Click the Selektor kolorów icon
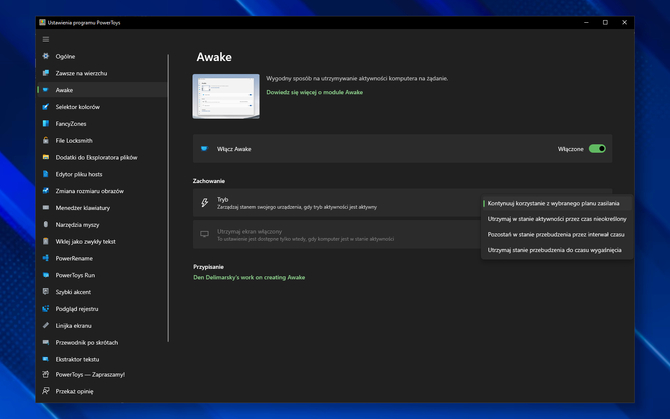The image size is (670, 419). point(46,107)
